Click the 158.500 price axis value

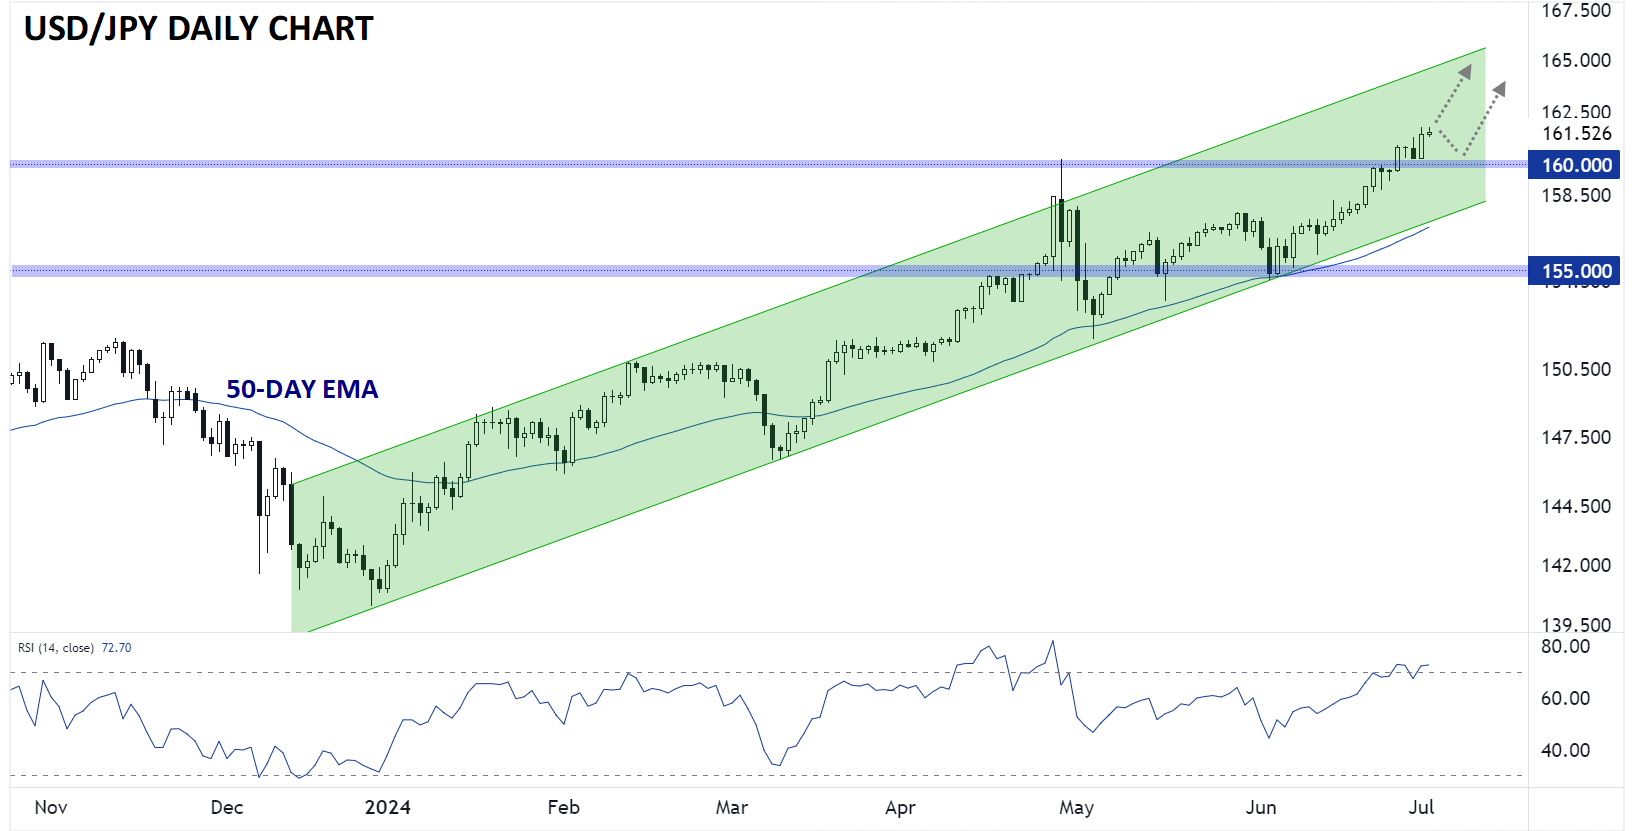click(x=1576, y=195)
